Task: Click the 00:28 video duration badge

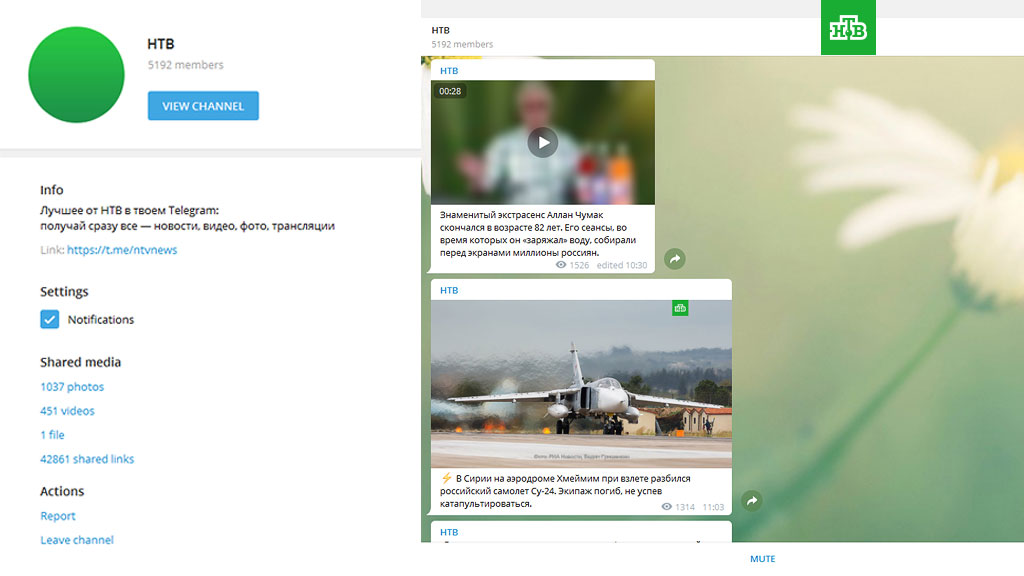Action: click(450, 91)
